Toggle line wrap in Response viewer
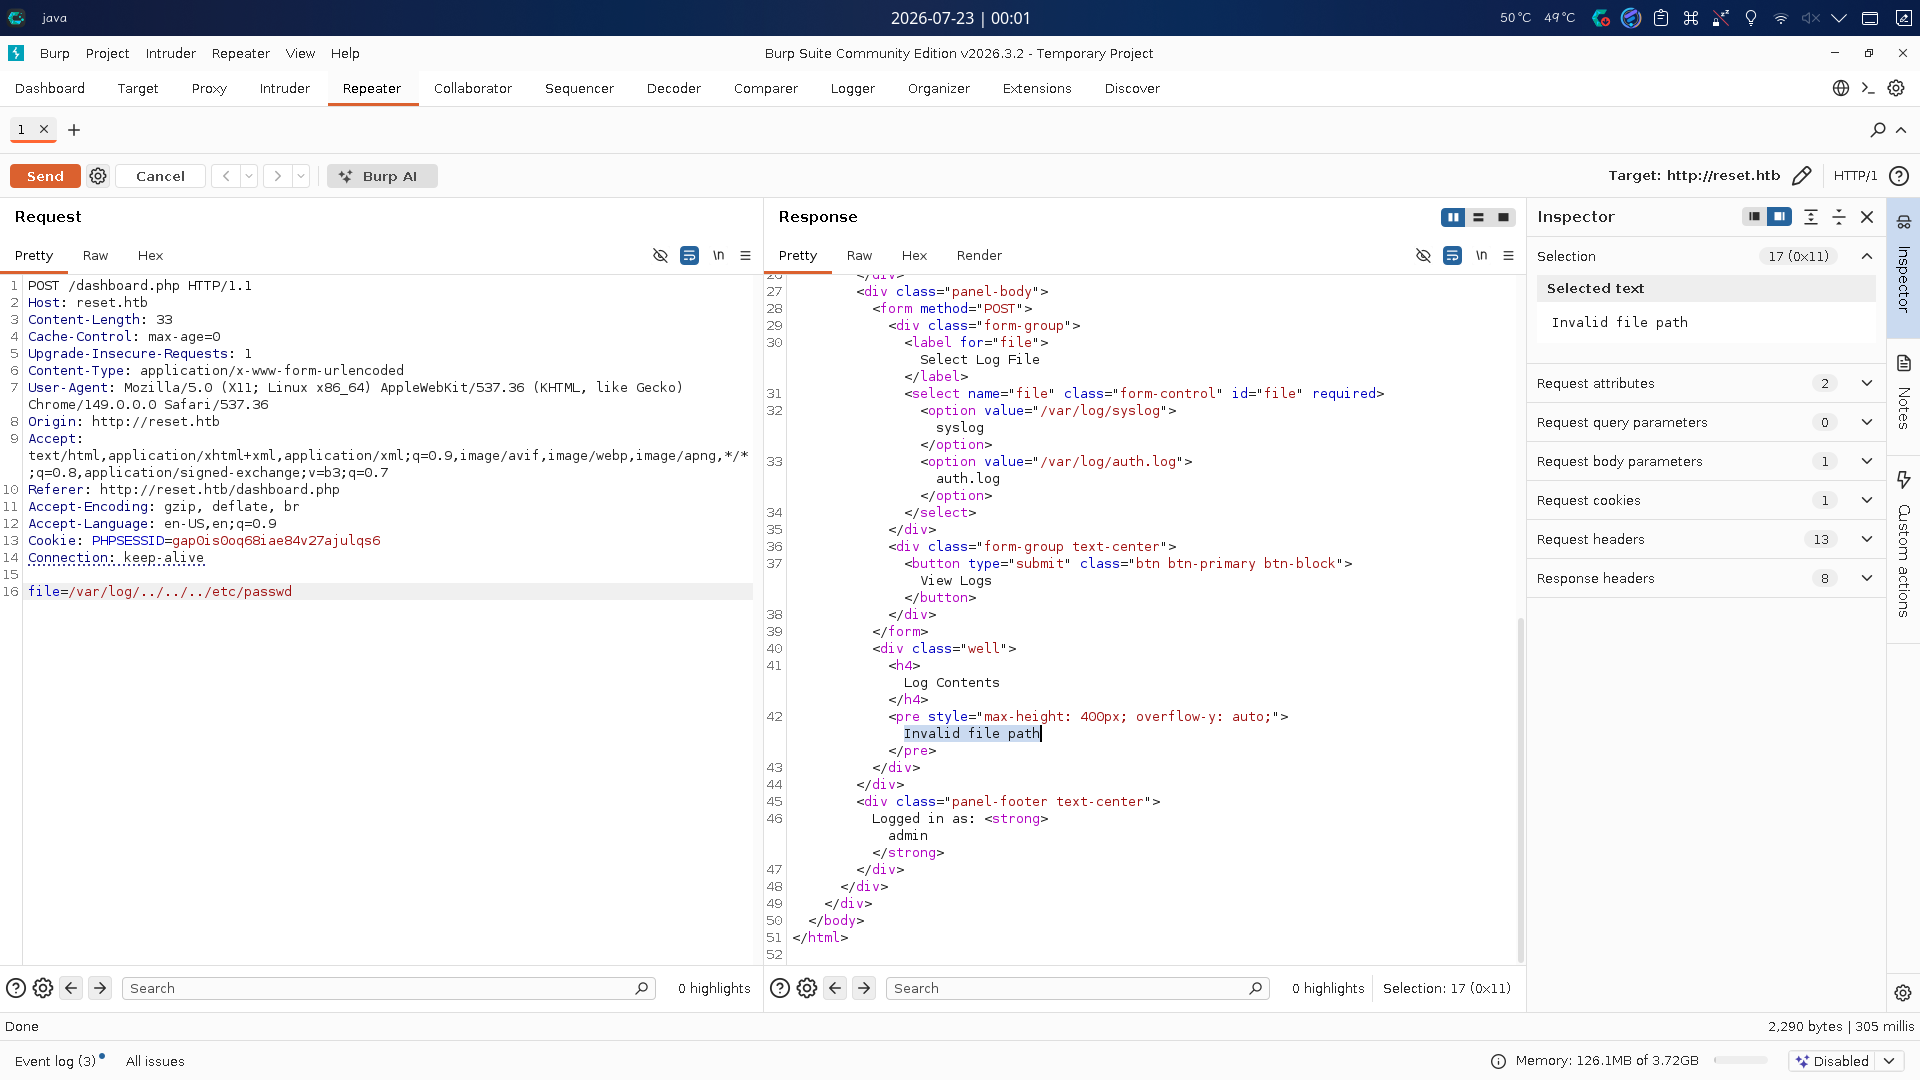The height and width of the screenshot is (1080, 1920). coord(1452,256)
